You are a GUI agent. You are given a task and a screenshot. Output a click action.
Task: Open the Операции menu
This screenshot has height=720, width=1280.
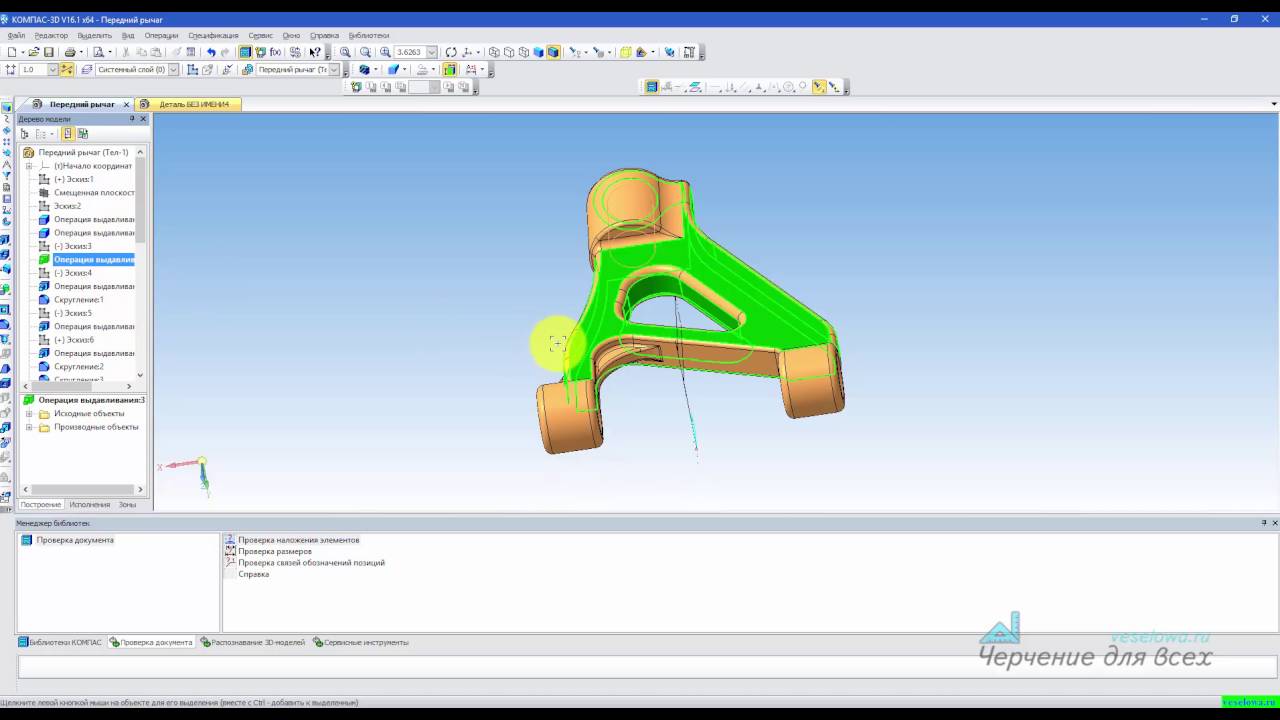pos(161,35)
